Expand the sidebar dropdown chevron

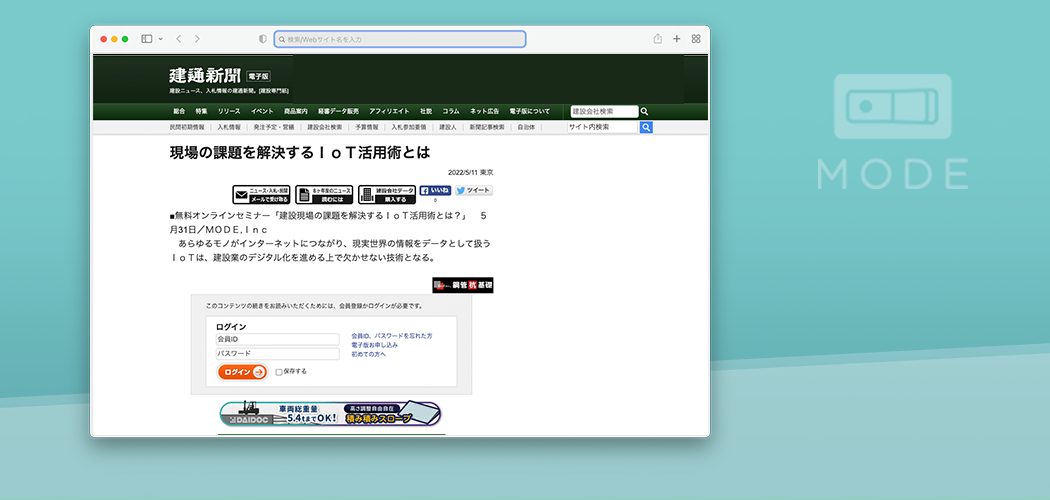159,39
